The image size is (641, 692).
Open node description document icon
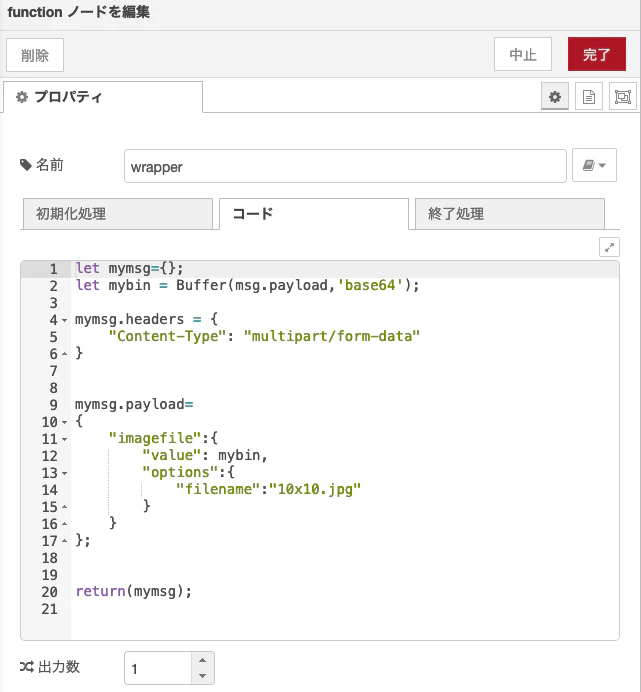[x=589, y=97]
